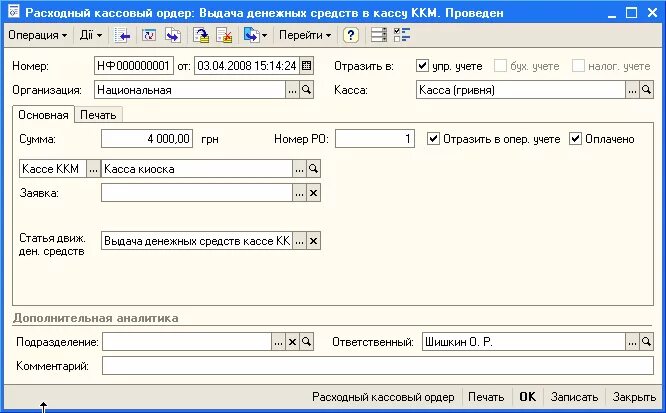This screenshot has height=413, width=666.
Task: Switch to the Печать tab
Action: (x=98, y=115)
